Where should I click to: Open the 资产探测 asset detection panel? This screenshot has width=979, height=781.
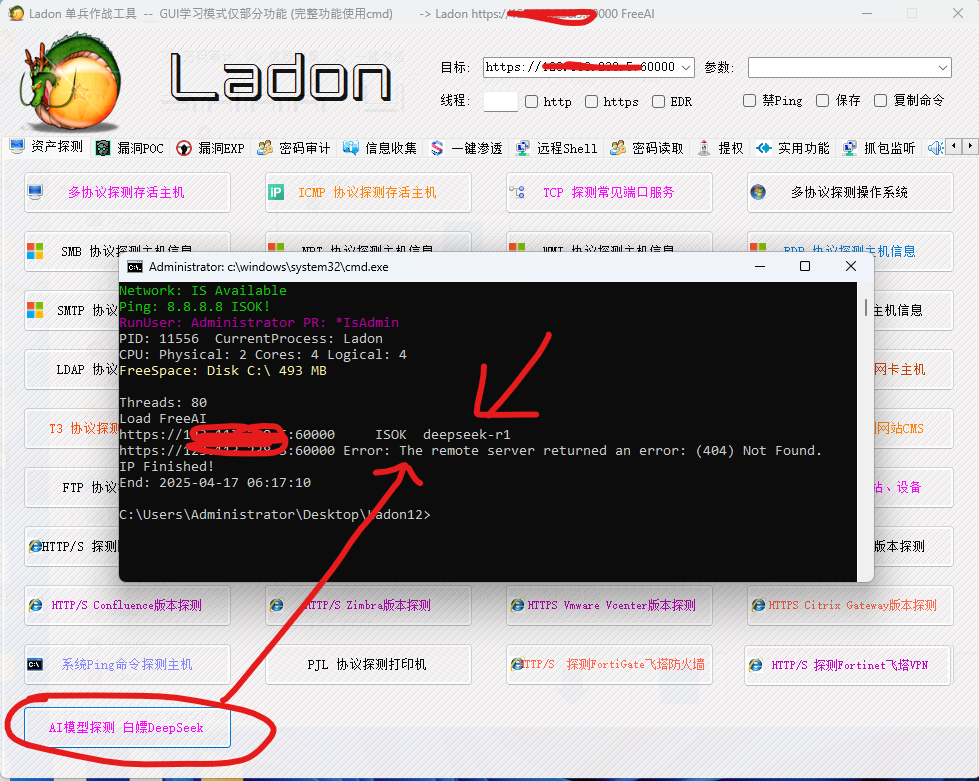pos(49,146)
